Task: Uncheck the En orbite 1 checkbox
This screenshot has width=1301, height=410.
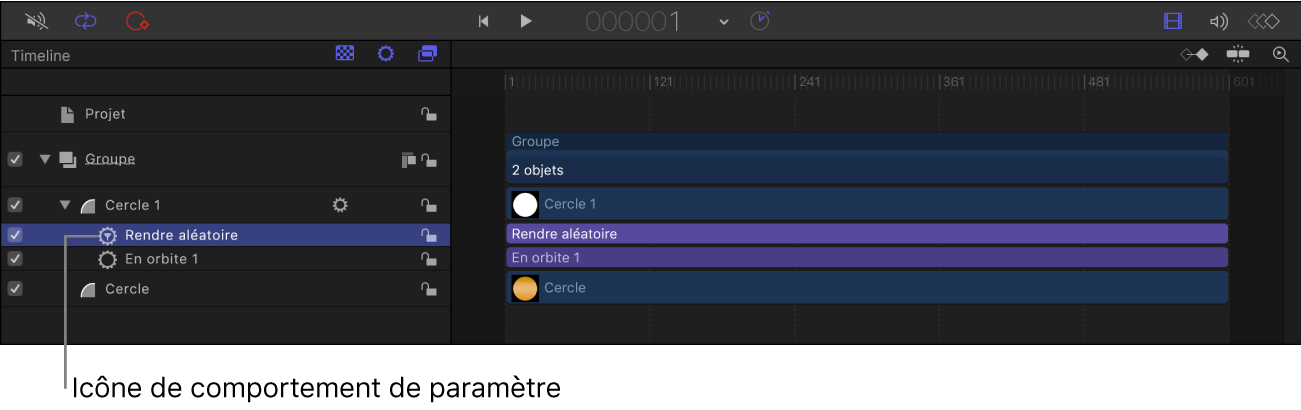Action: (x=15, y=259)
